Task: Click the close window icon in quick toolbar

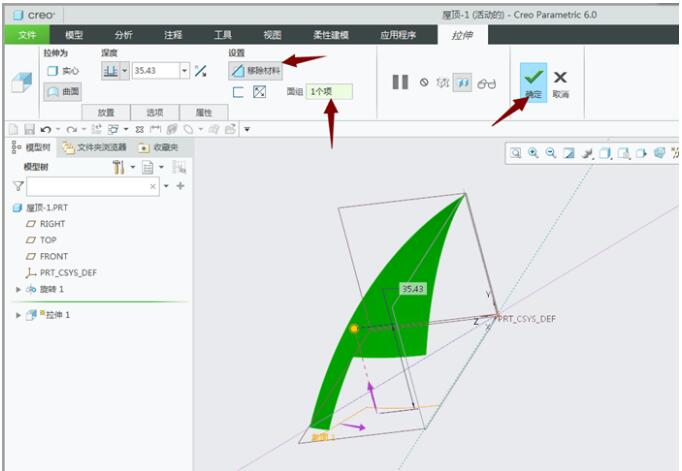Action: [140, 129]
